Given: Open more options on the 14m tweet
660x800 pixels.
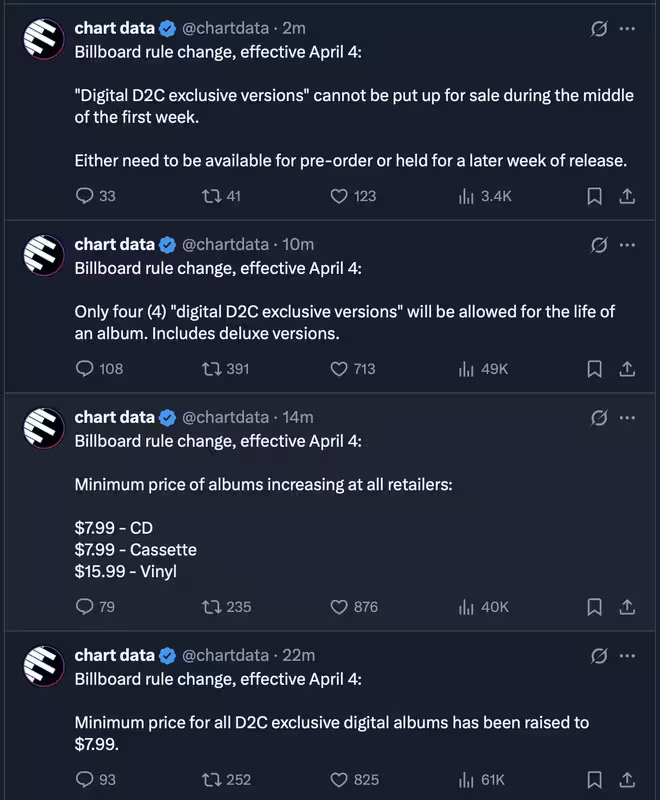Looking at the screenshot, I should [627, 418].
